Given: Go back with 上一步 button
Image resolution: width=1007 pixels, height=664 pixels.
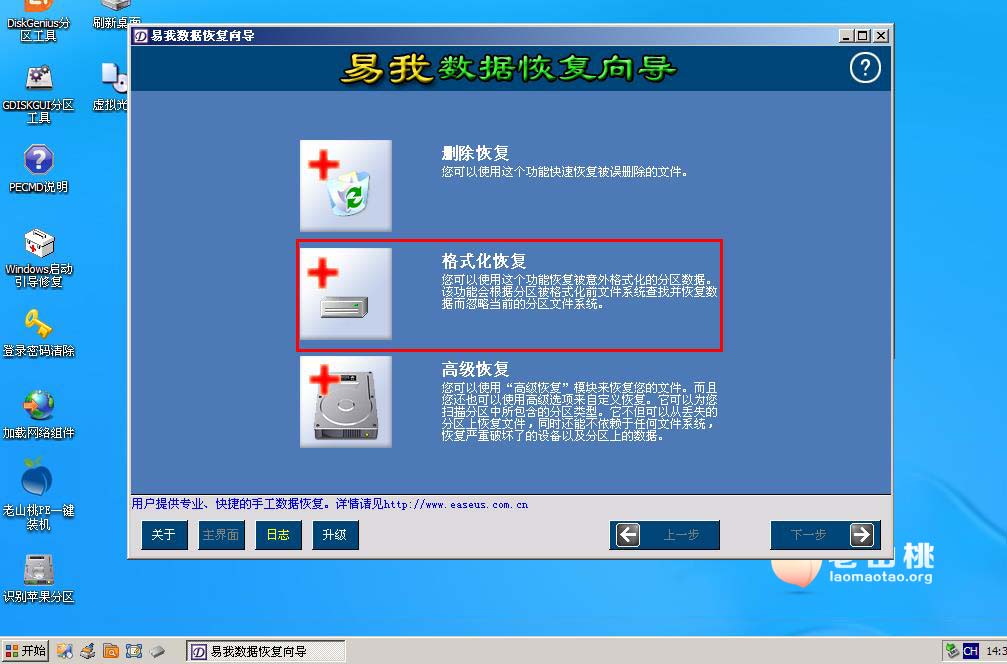Looking at the screenshot, I should [x=664, y=535].
